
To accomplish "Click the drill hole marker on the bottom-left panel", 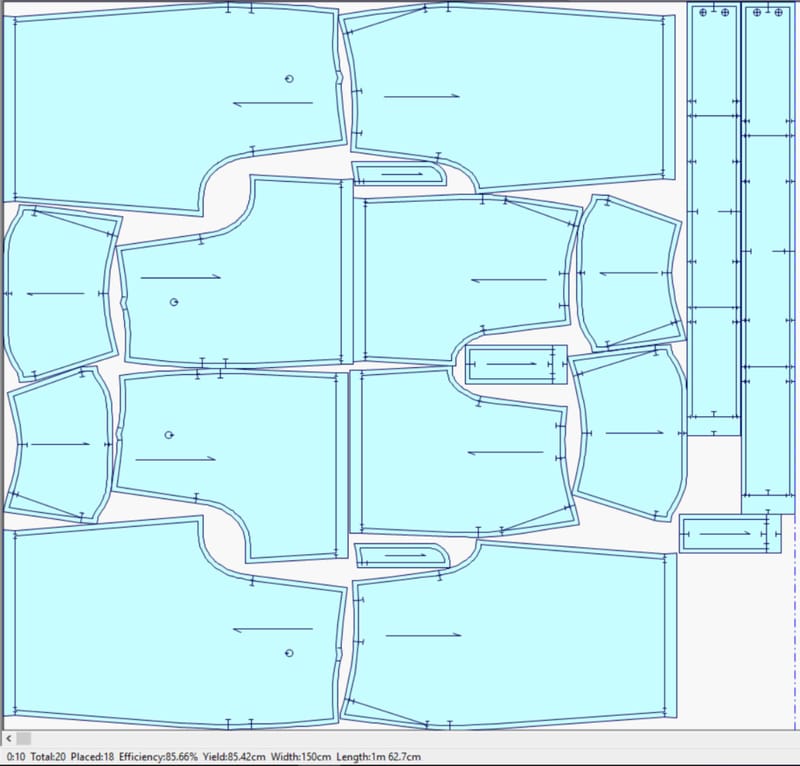I will point(289,653).
